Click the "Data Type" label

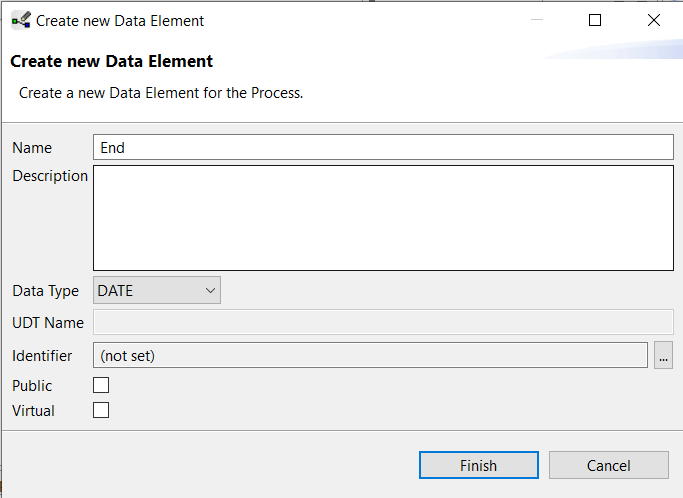[45, 291]
